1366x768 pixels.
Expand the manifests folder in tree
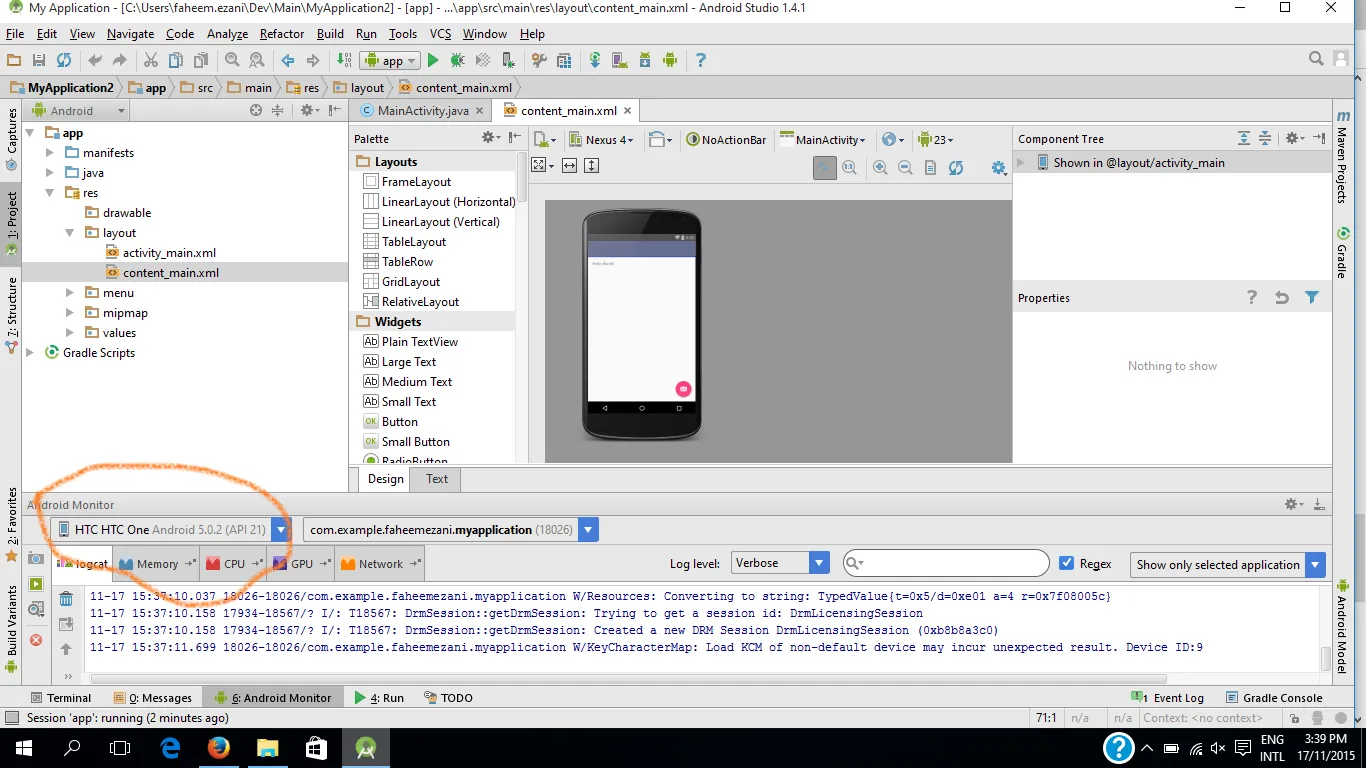tap(51, 153)
